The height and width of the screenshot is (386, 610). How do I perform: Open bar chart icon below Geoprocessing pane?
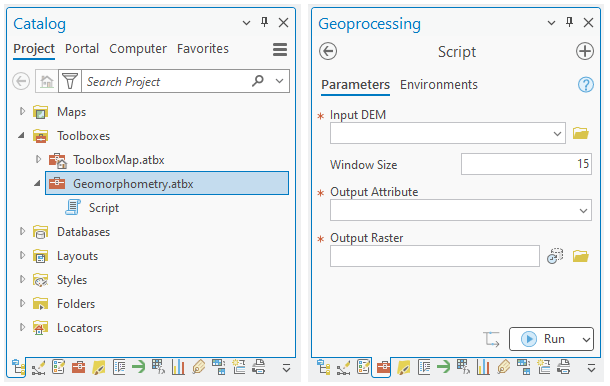483,367
